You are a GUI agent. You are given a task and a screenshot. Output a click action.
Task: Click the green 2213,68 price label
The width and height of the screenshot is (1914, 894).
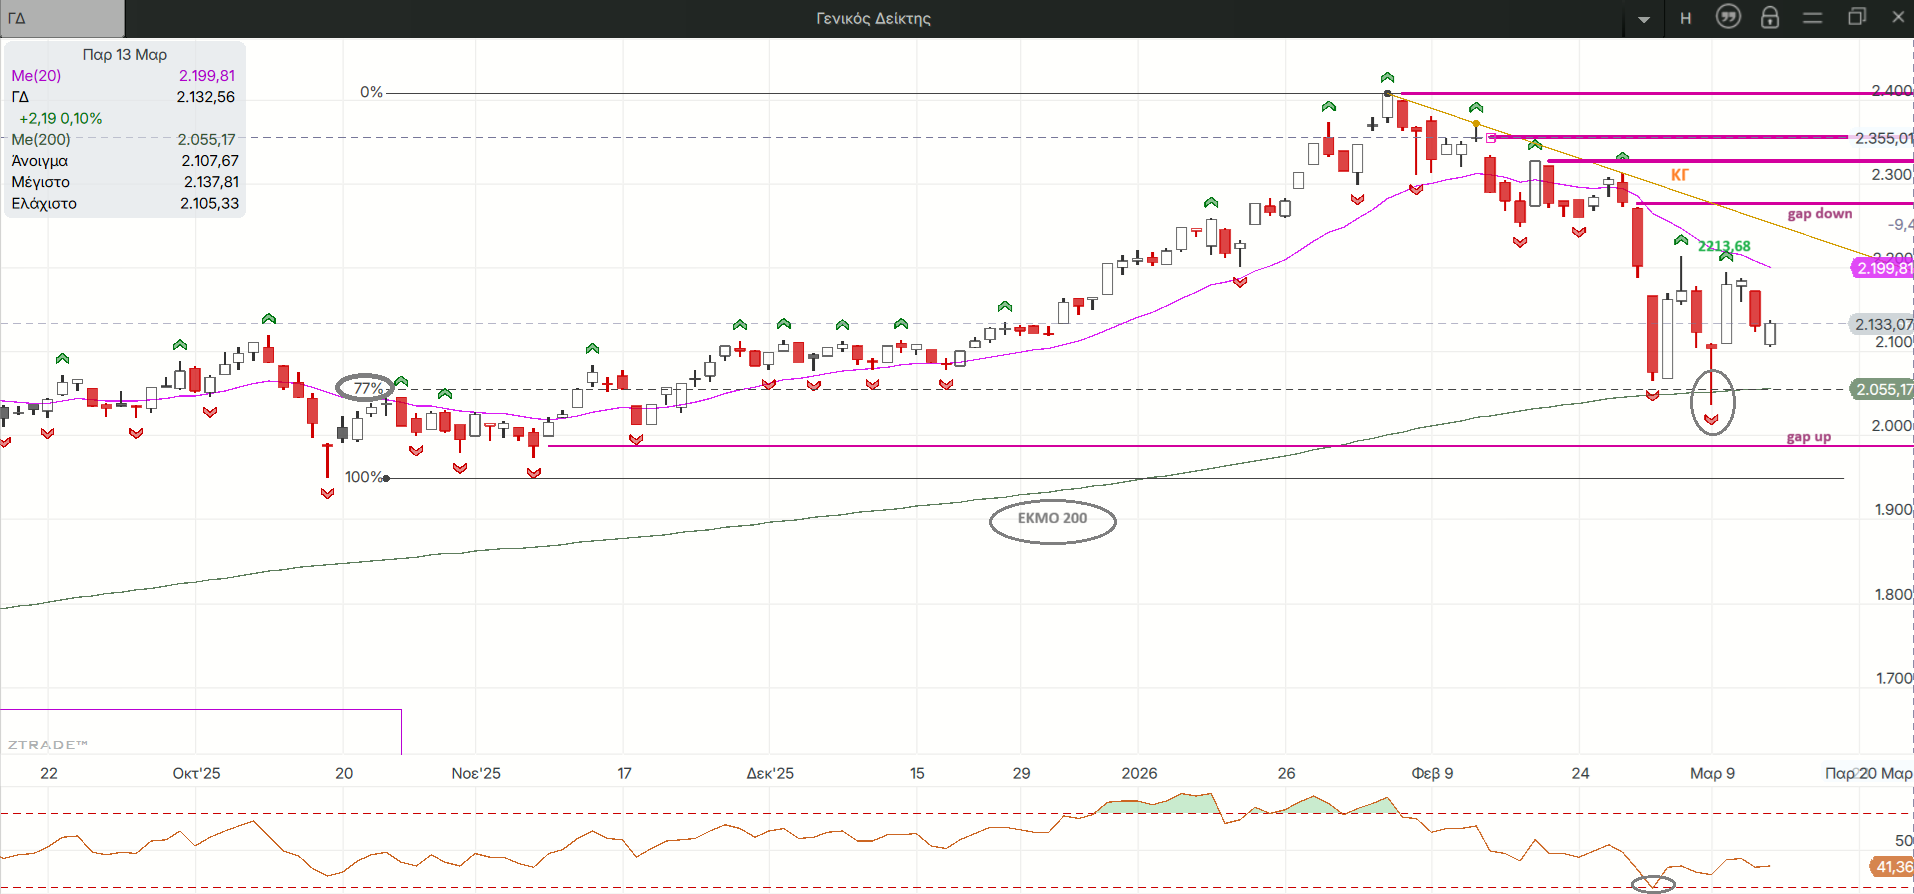pos(1724,246)
